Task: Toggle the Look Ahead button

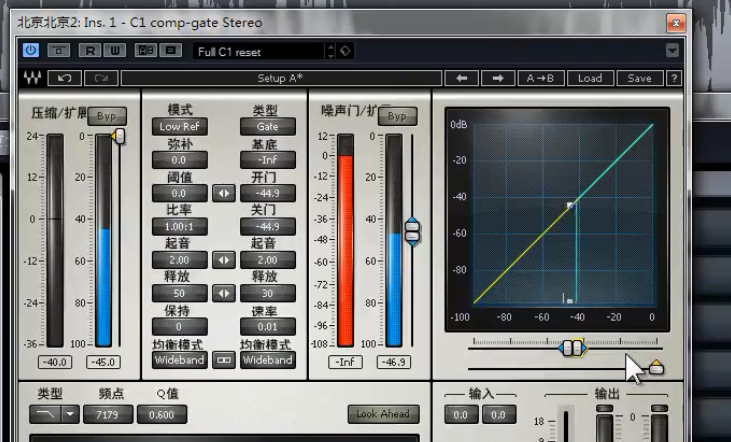Action: (x=383, y=414)
